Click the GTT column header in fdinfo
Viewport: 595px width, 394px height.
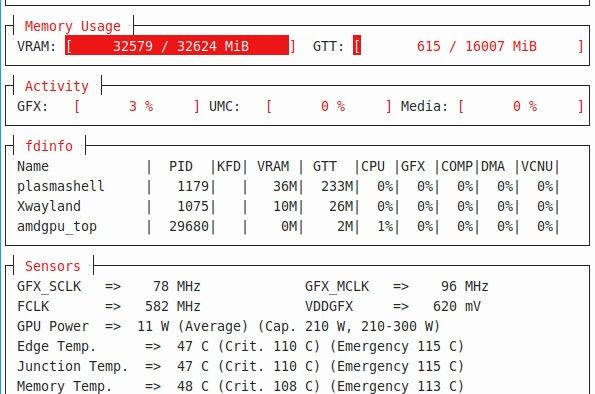coord(325,166)
